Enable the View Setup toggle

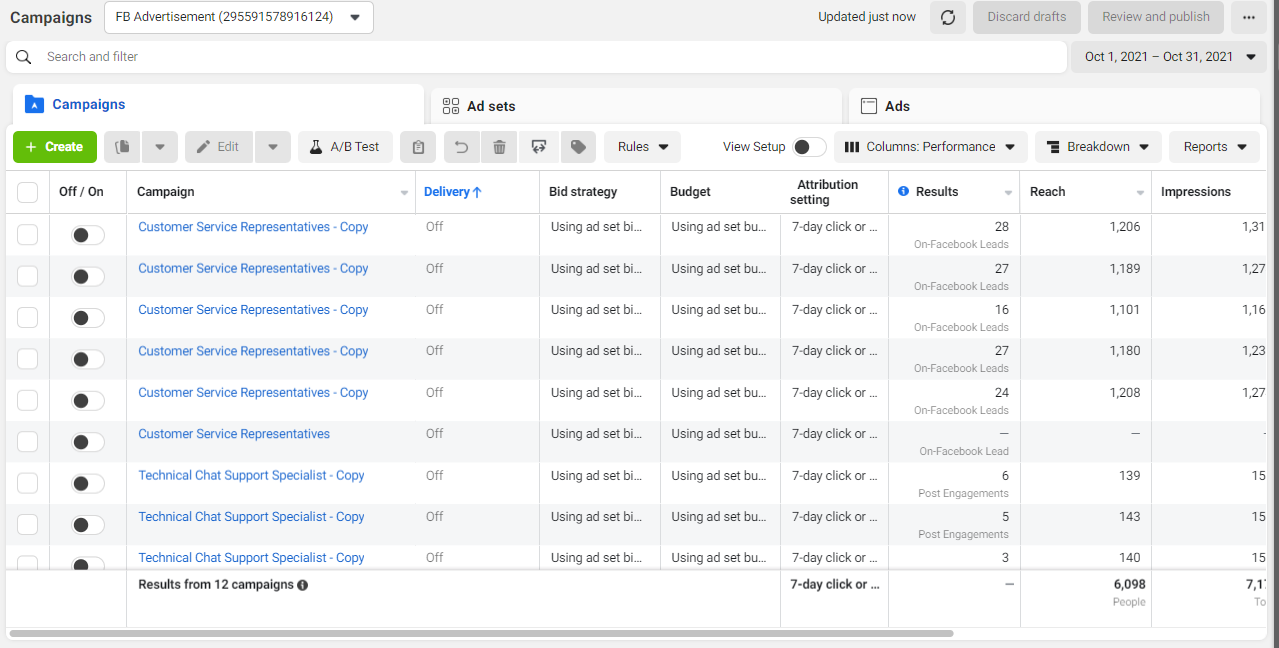click(809, 147)
